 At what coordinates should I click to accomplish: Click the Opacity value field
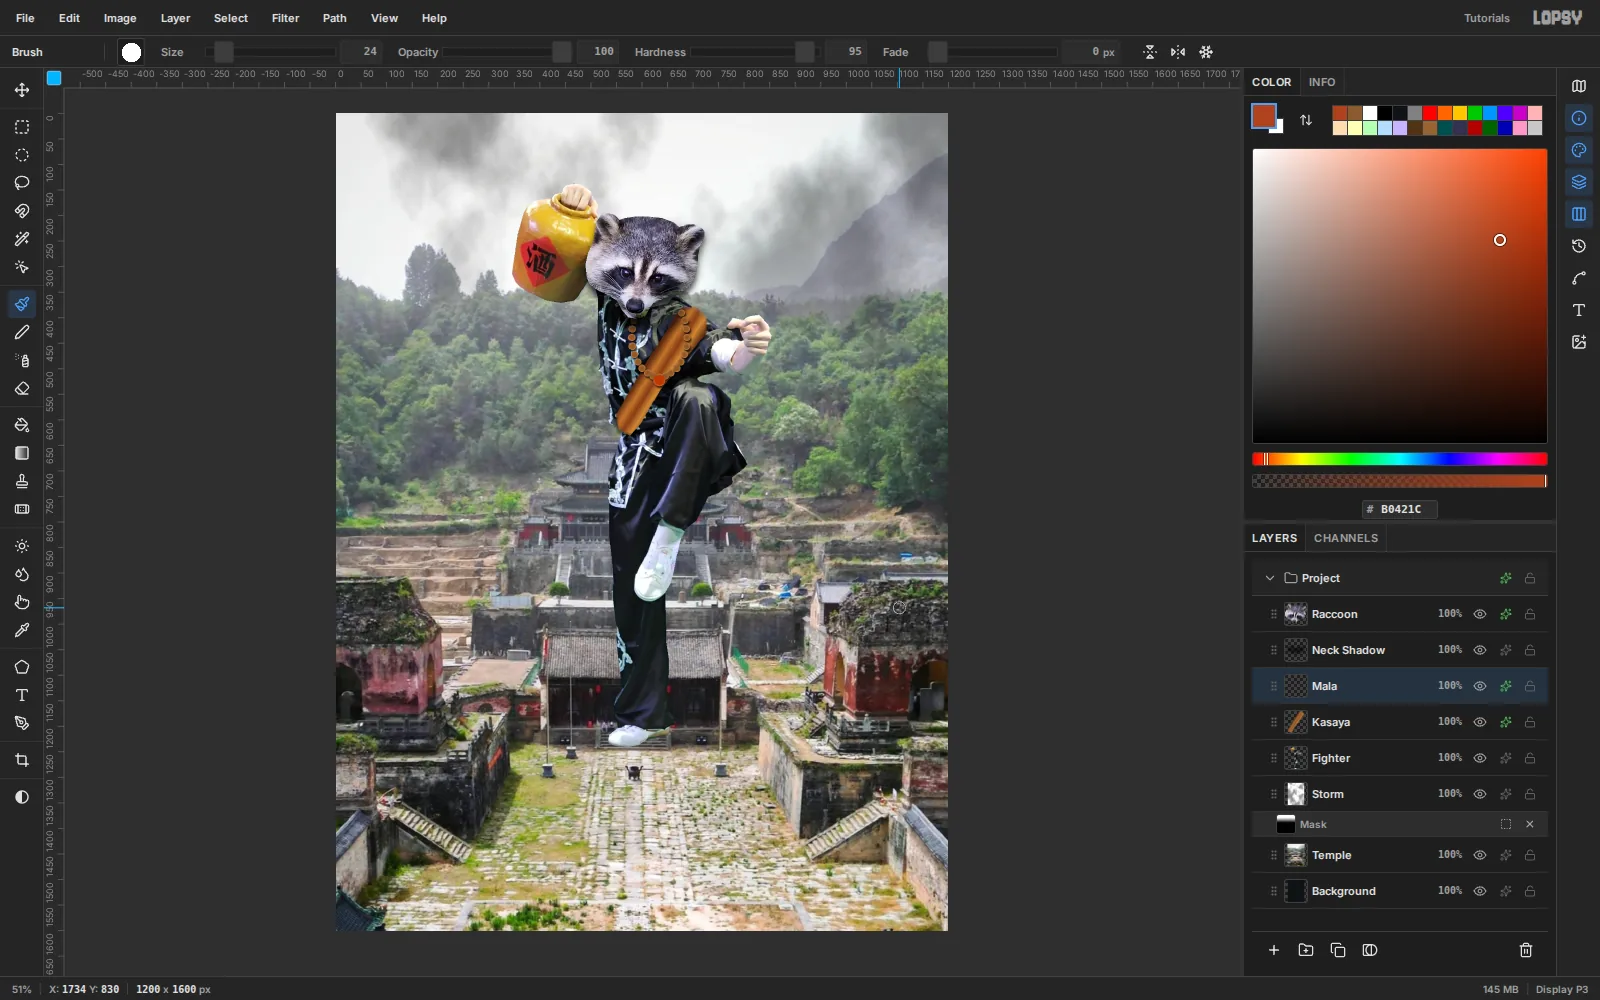tap(599, 52)
